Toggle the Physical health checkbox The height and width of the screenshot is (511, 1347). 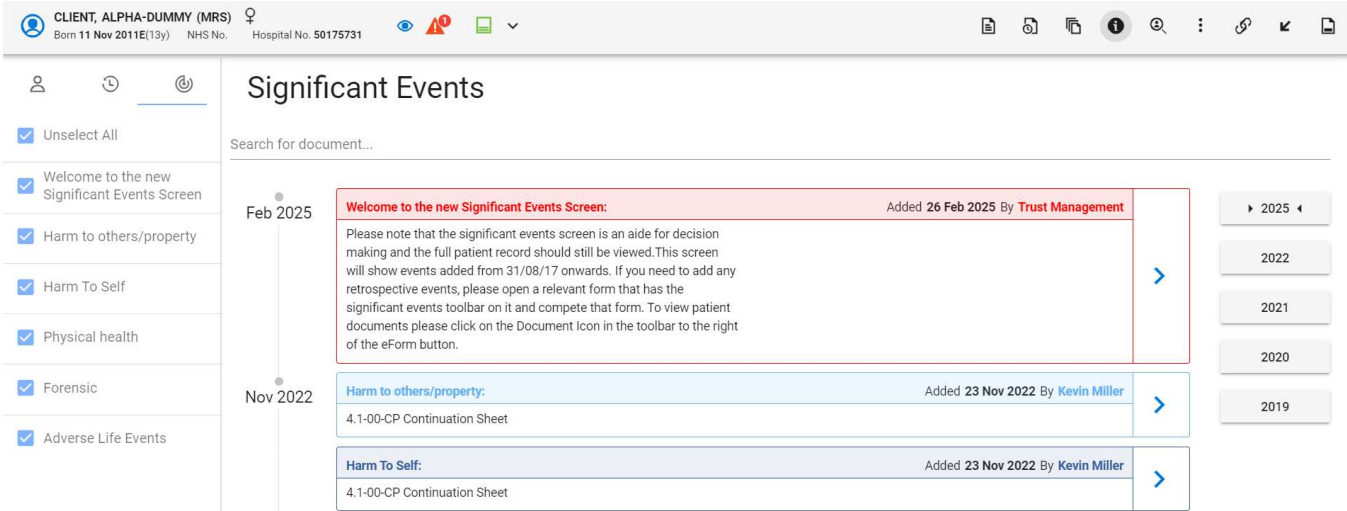click(27, 337)
